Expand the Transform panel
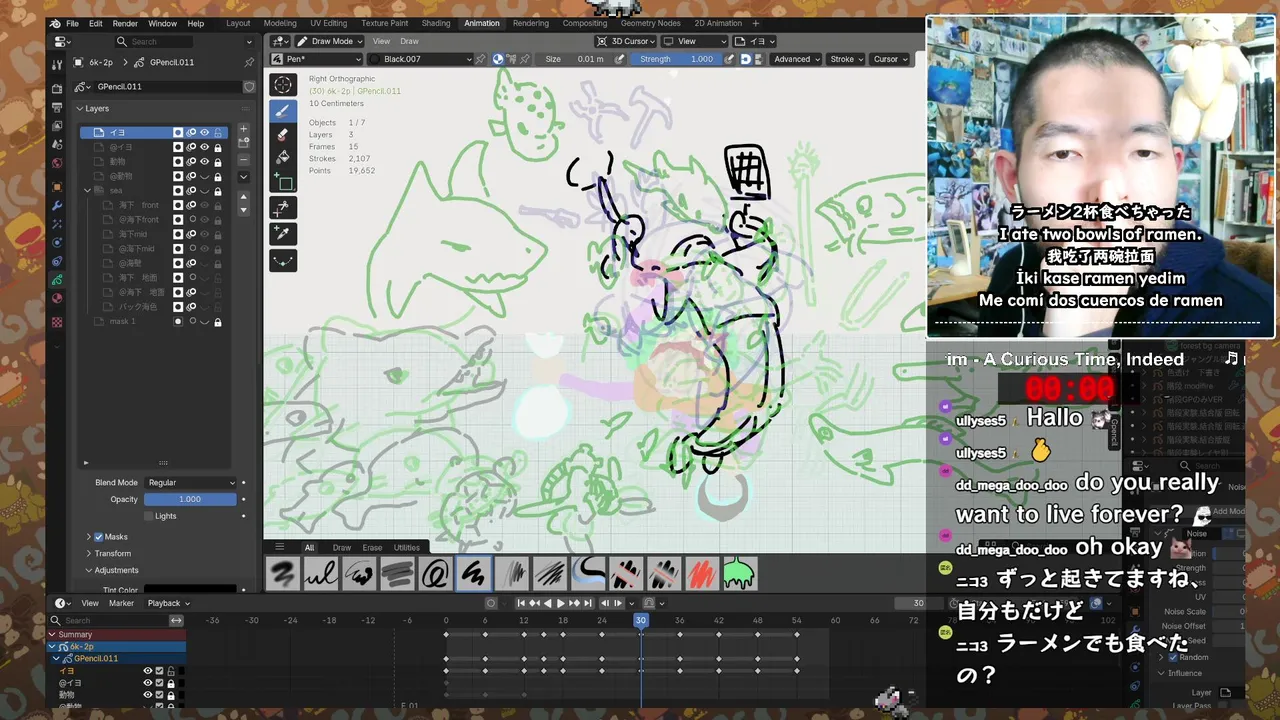Image resolution: width=1280 pixels, height=720 pixels. pyautogui.click(x=88, y=553)
